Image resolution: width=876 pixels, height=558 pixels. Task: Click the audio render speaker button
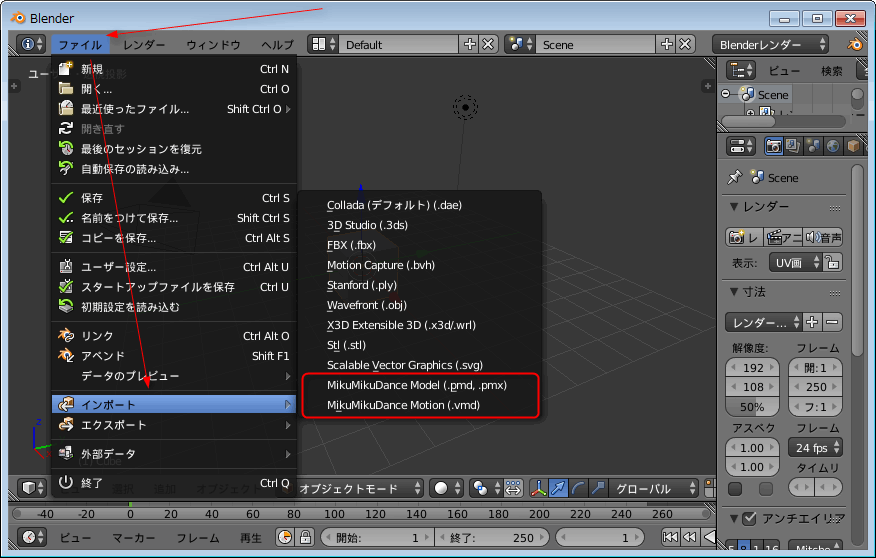click(823, 237)
